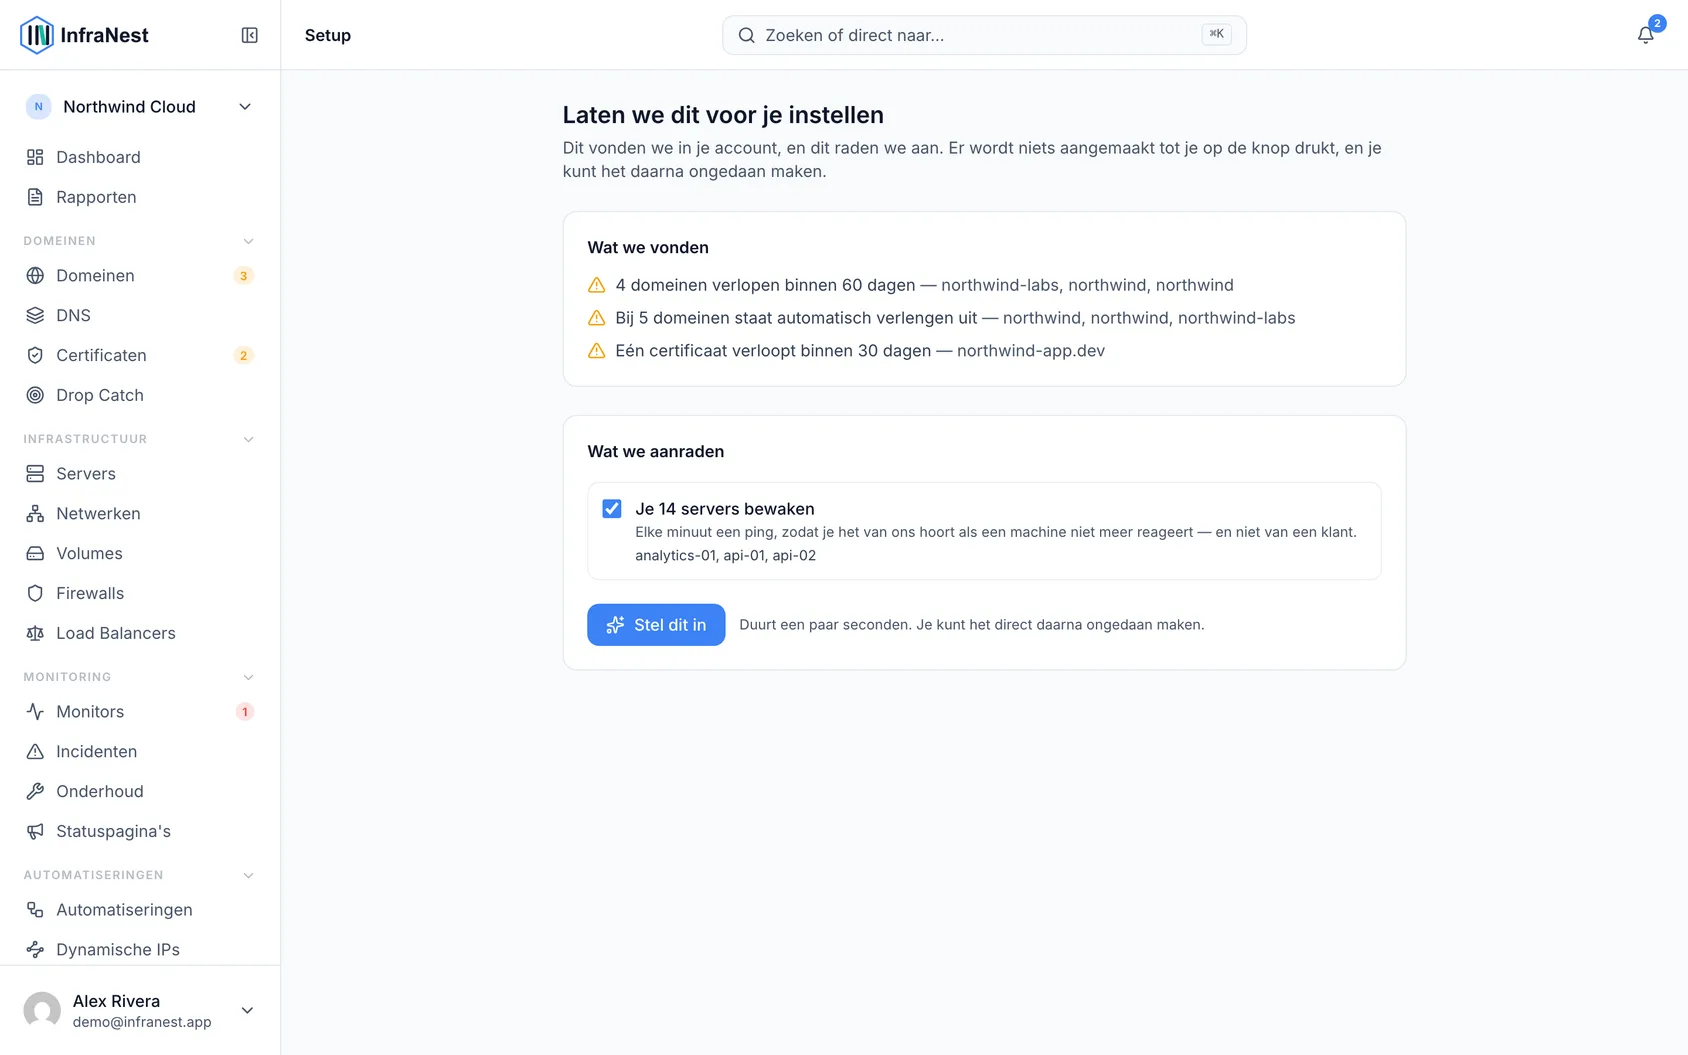Screen dimensions: 1688x1055
Task: Click 'Setup' page title in header
Action: [328, 35]
